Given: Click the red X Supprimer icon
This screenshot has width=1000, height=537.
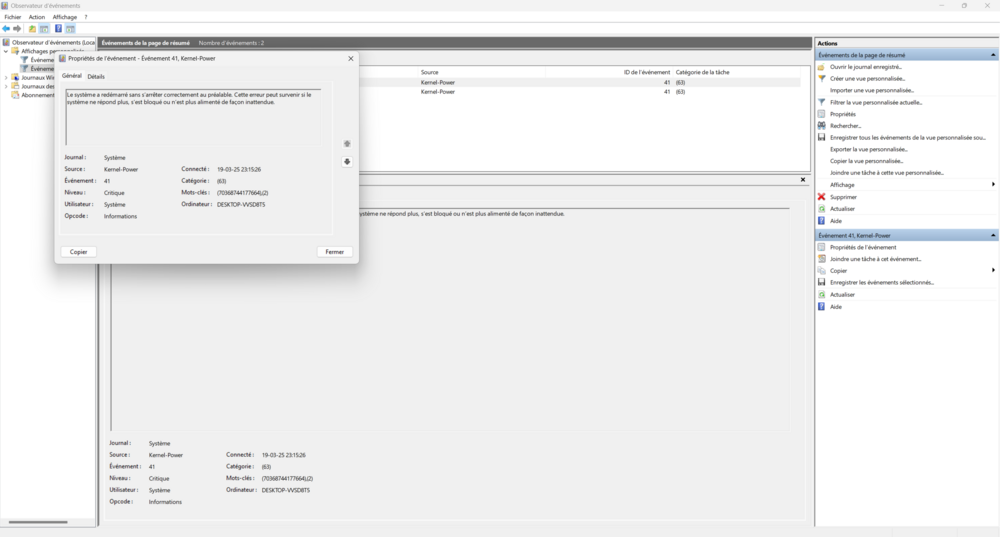Looking at the screenshot, I should (821, 197).
